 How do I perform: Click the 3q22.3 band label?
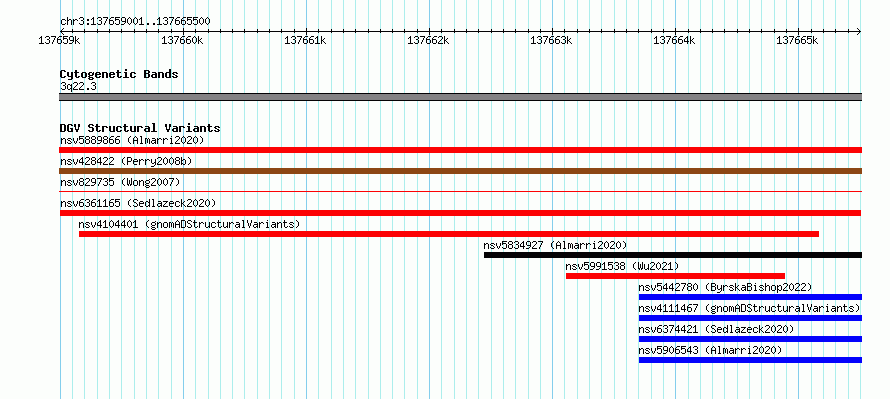pyautogui.click(x=77, y=87)
